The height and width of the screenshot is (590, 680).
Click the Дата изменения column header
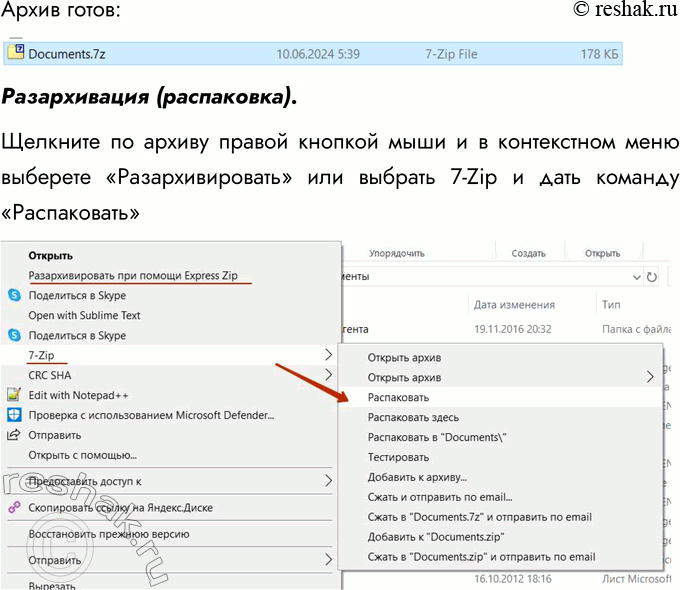click(x=514, y=305)
